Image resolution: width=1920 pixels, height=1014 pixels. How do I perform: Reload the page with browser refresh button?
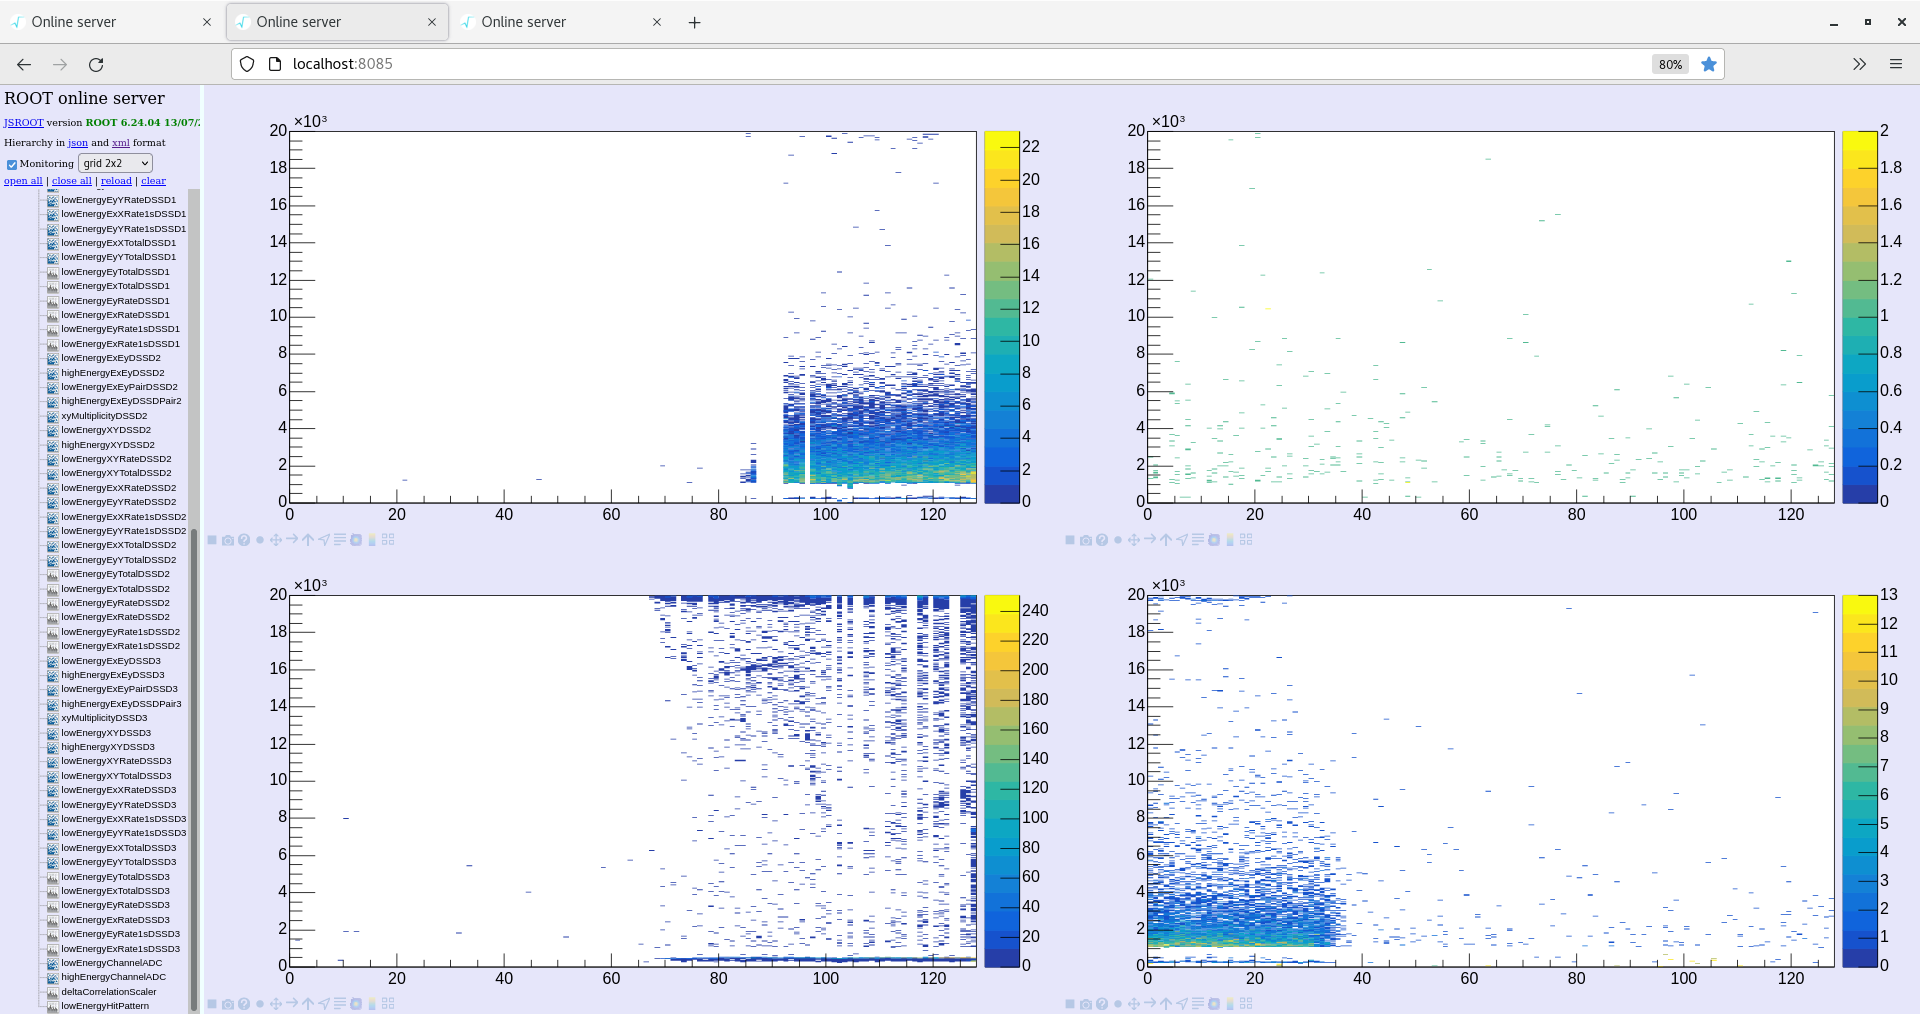(96, 64)
